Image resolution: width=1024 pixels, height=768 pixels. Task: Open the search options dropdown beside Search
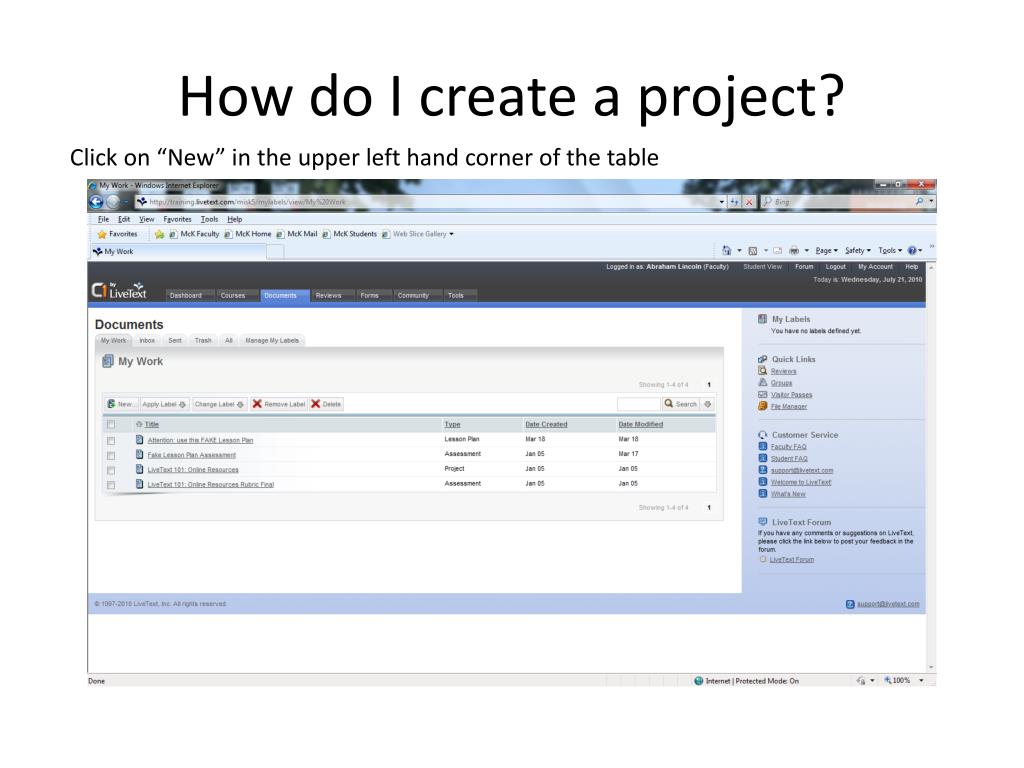[x=707, y=404]
